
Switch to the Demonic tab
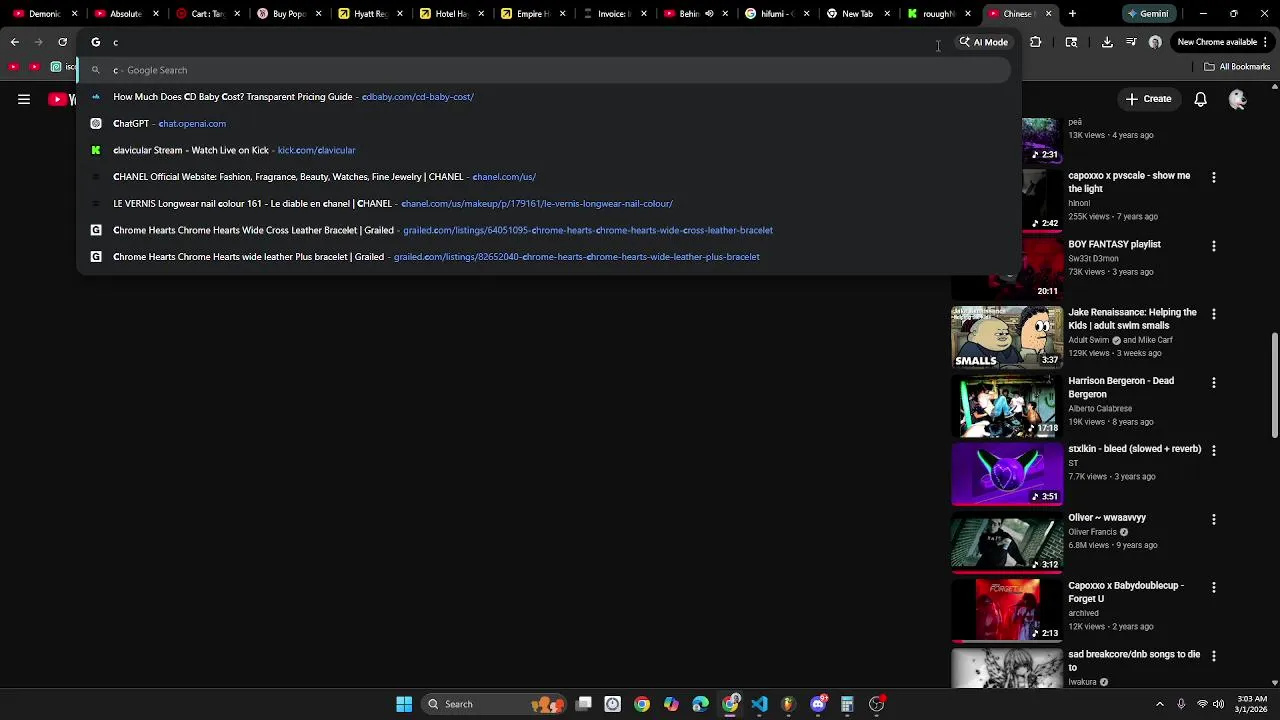click(x=43, y=14)
